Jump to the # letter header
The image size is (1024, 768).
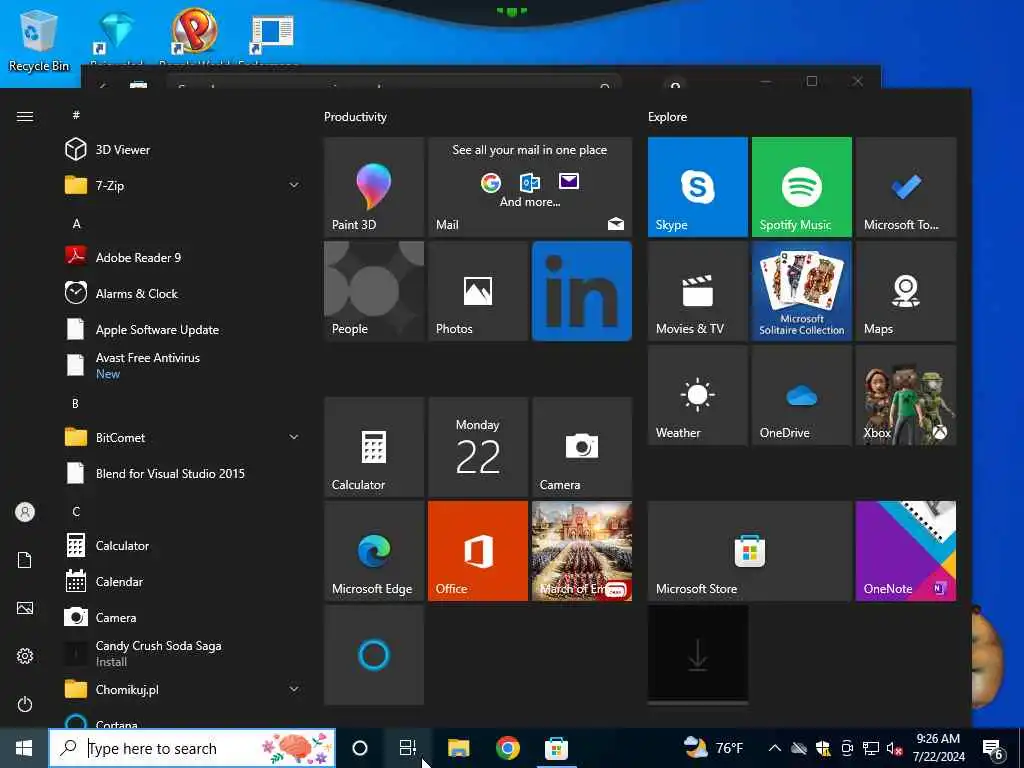pos(76,115)
